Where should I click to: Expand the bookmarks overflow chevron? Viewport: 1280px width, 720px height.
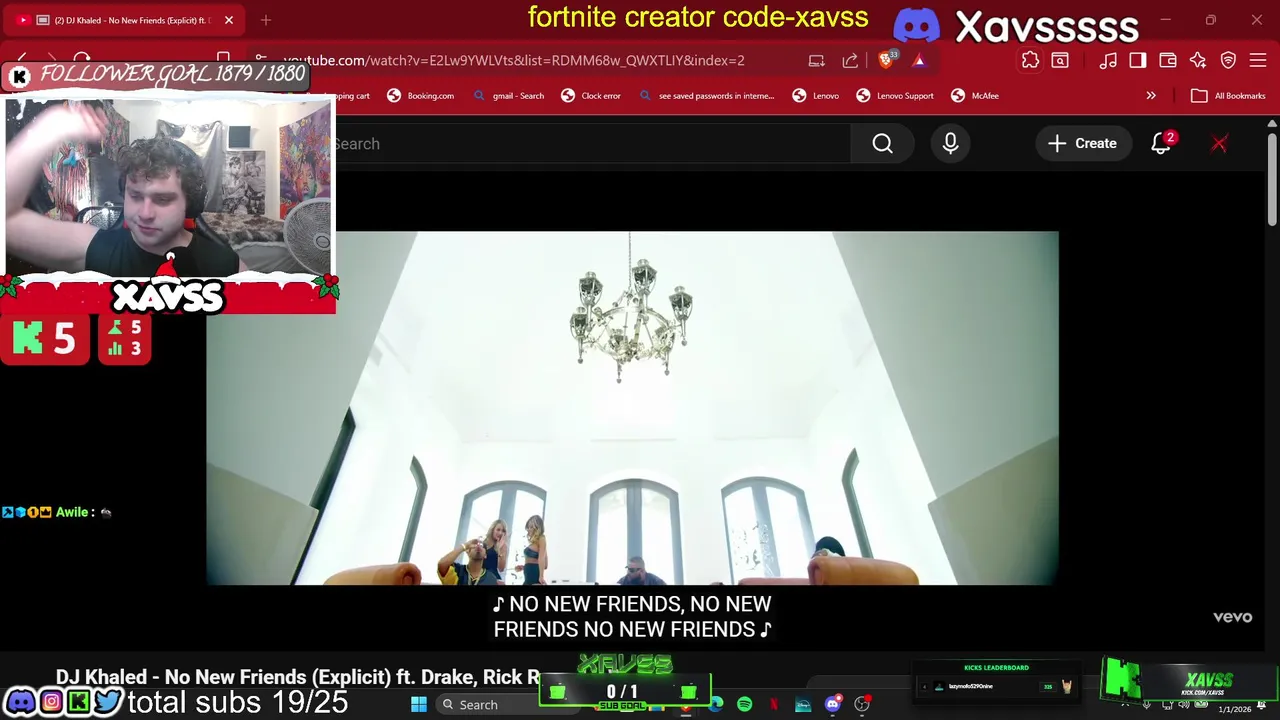1151,96
